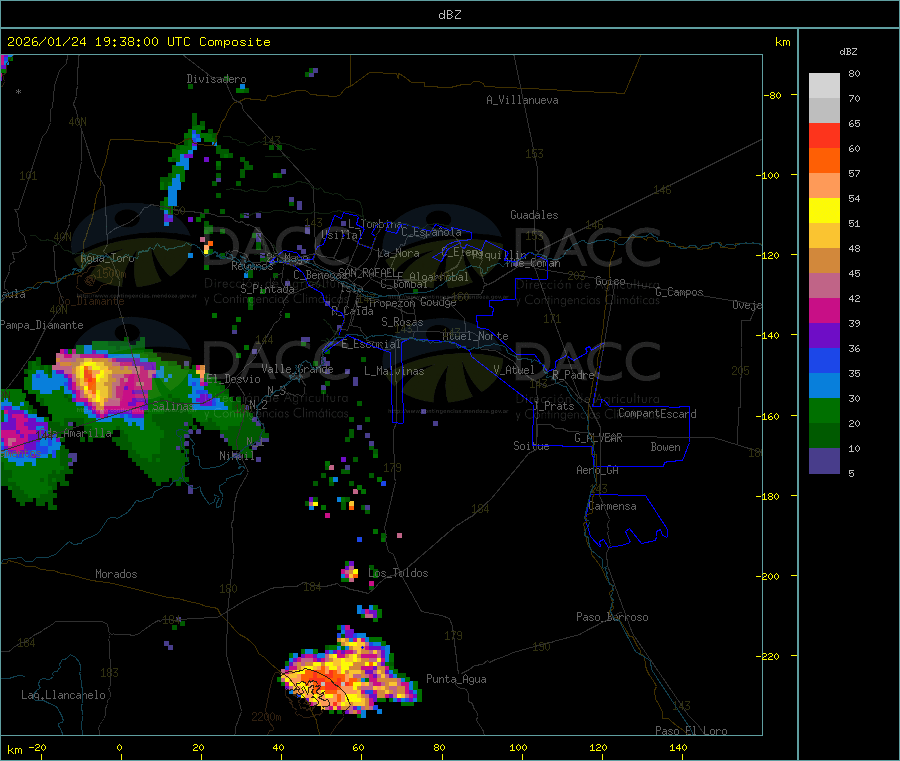Click the Carmensa place label
Image resolution: width=900 pixels, height=761 pixels.
tap(612, 506)
